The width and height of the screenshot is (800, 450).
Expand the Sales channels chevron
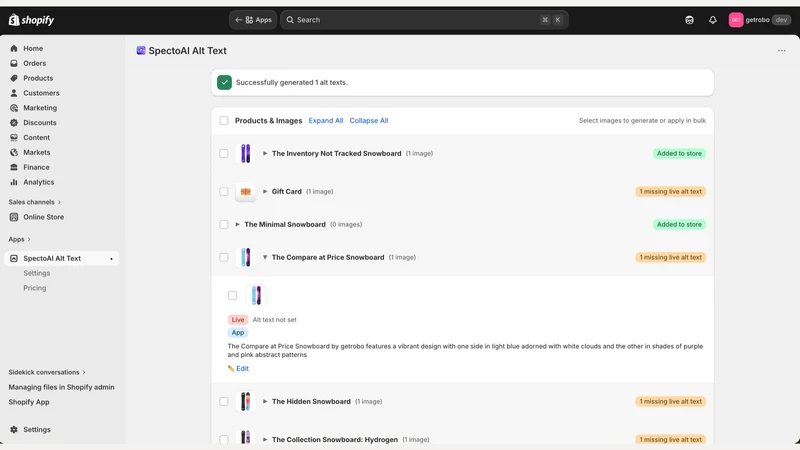[x=59, y=202]
